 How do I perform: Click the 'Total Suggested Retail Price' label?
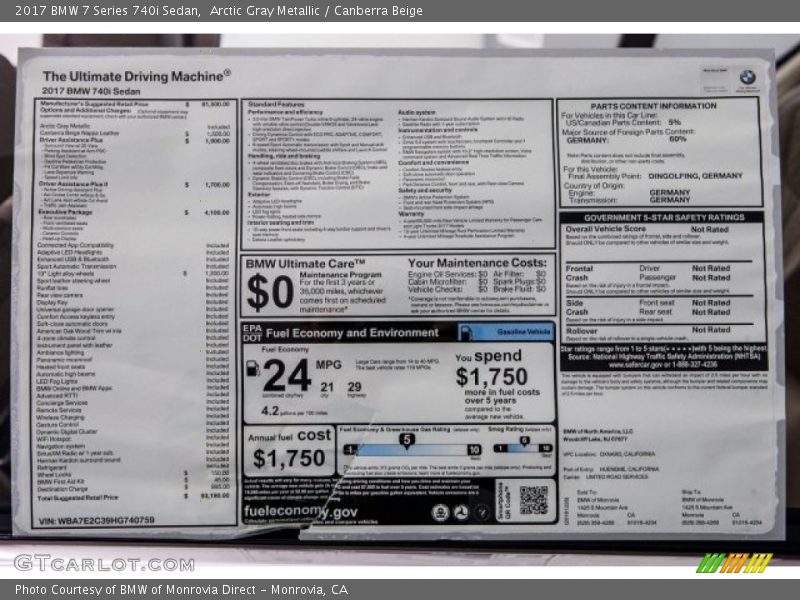(x=78, y=497)
